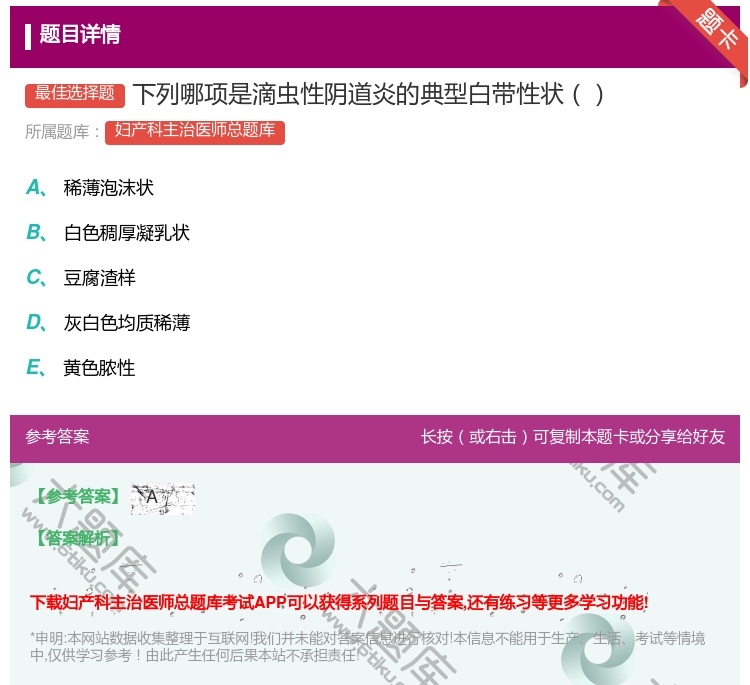Pick option C 豆腐渣样
This screenshot has height=685, width=750.
tap(99, 278)
